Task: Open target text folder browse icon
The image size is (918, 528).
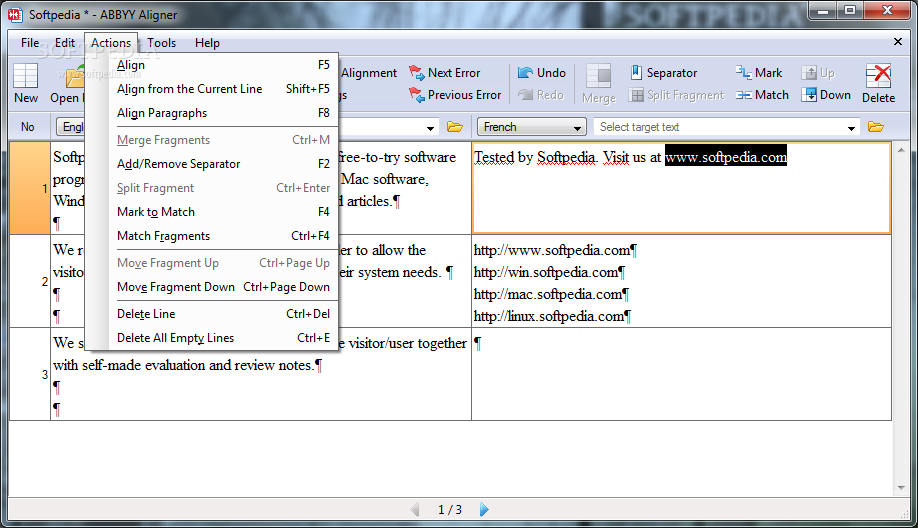Action: [876, 127]
